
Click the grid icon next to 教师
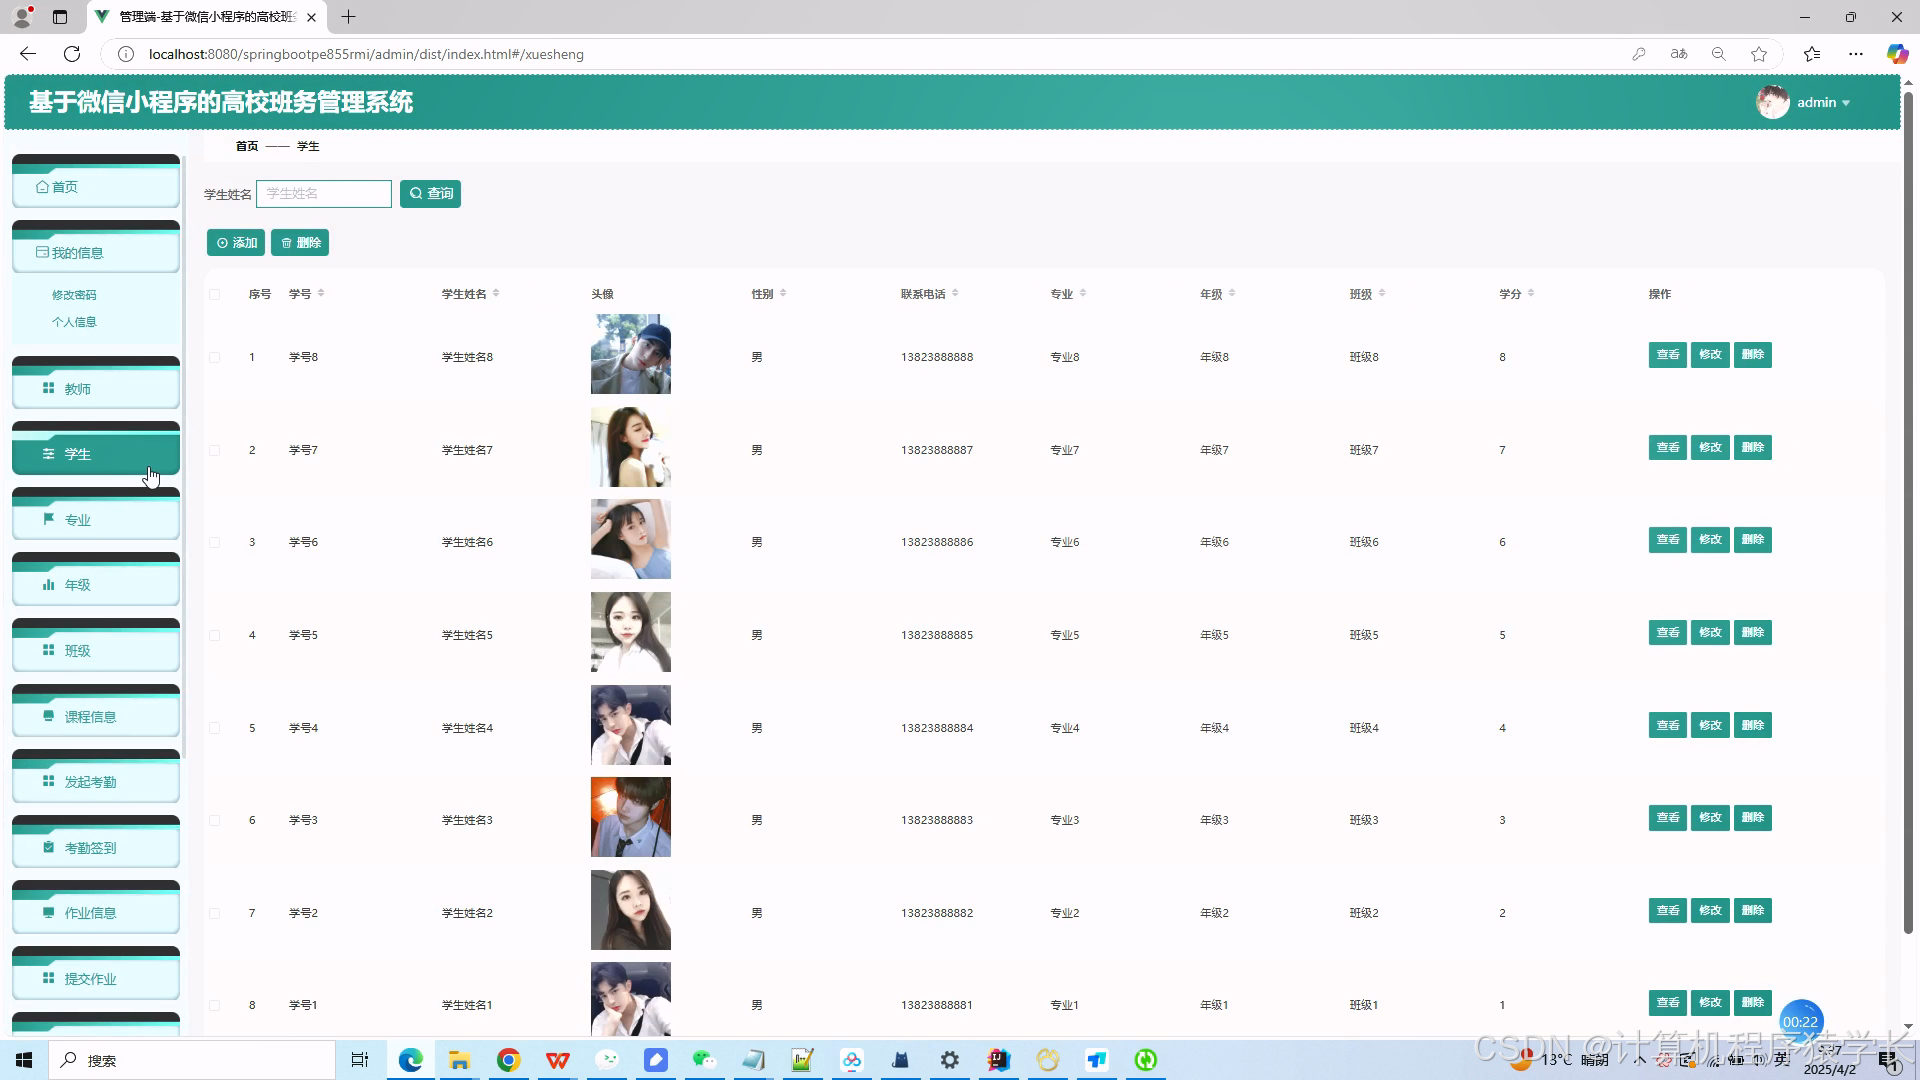pos(48,388)
